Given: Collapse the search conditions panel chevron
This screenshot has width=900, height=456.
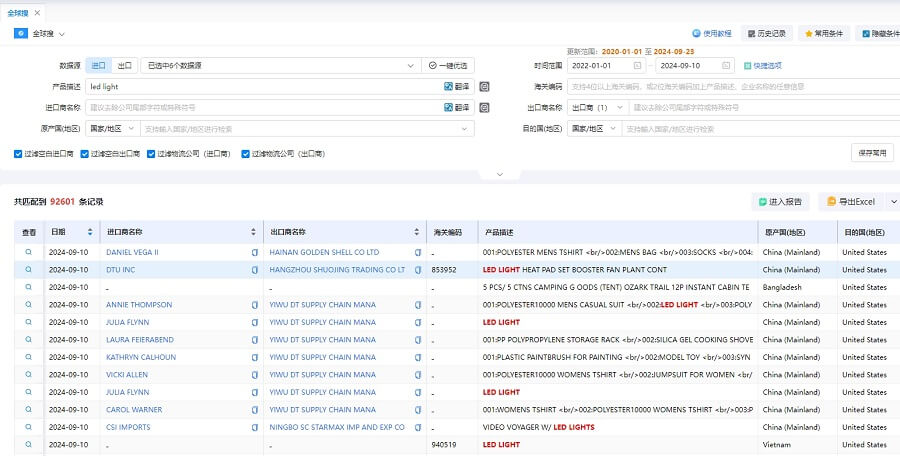Looking at the screenshot, I should click(x=499, y=174).
